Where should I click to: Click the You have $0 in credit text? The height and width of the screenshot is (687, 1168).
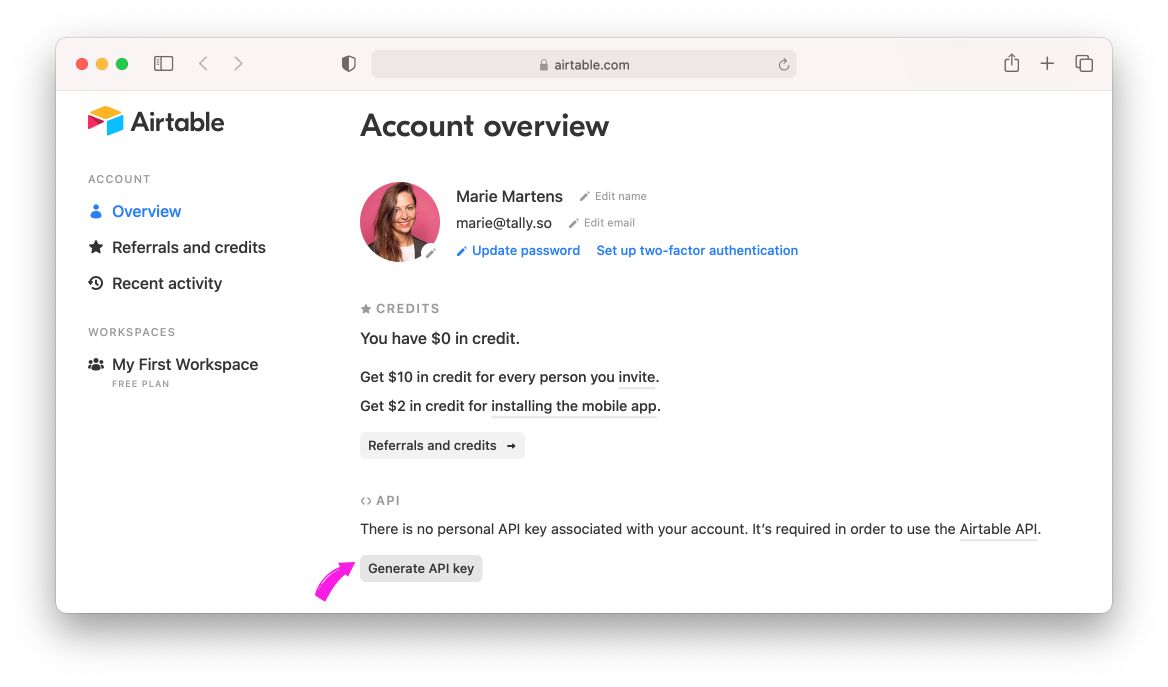(439, 338)
